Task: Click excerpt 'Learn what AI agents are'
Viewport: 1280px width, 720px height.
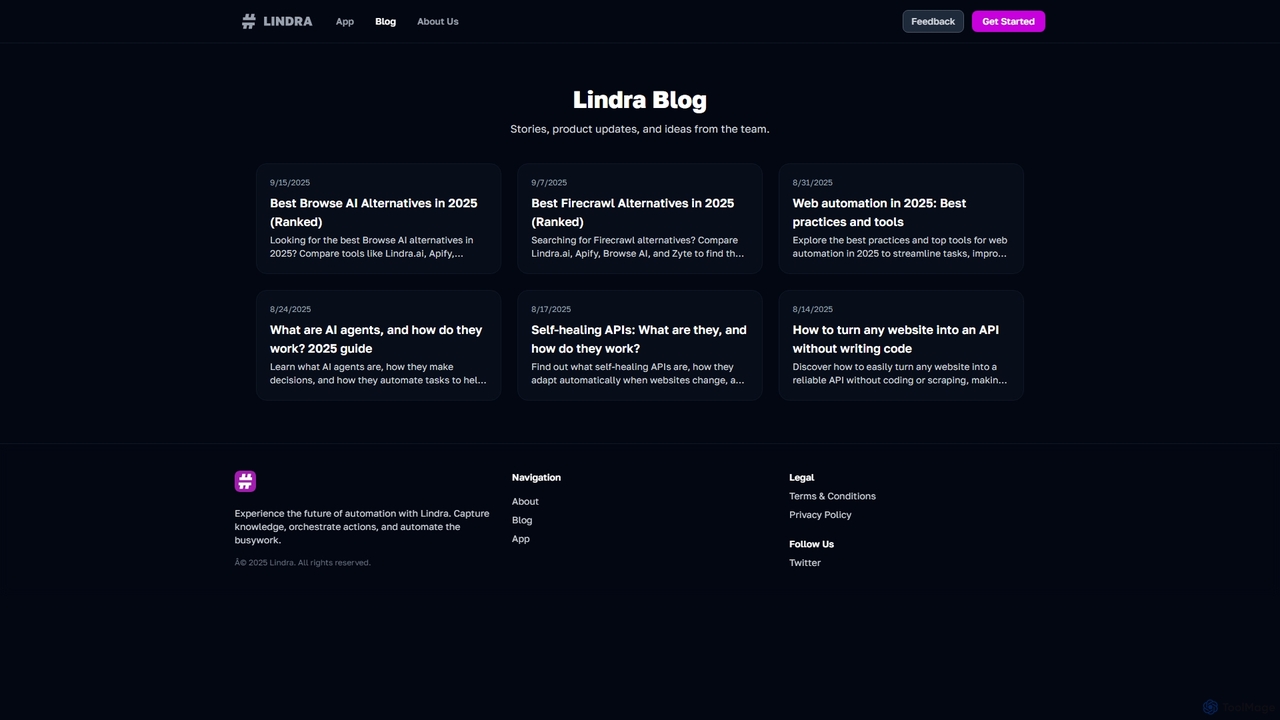Action: point(378,374)
